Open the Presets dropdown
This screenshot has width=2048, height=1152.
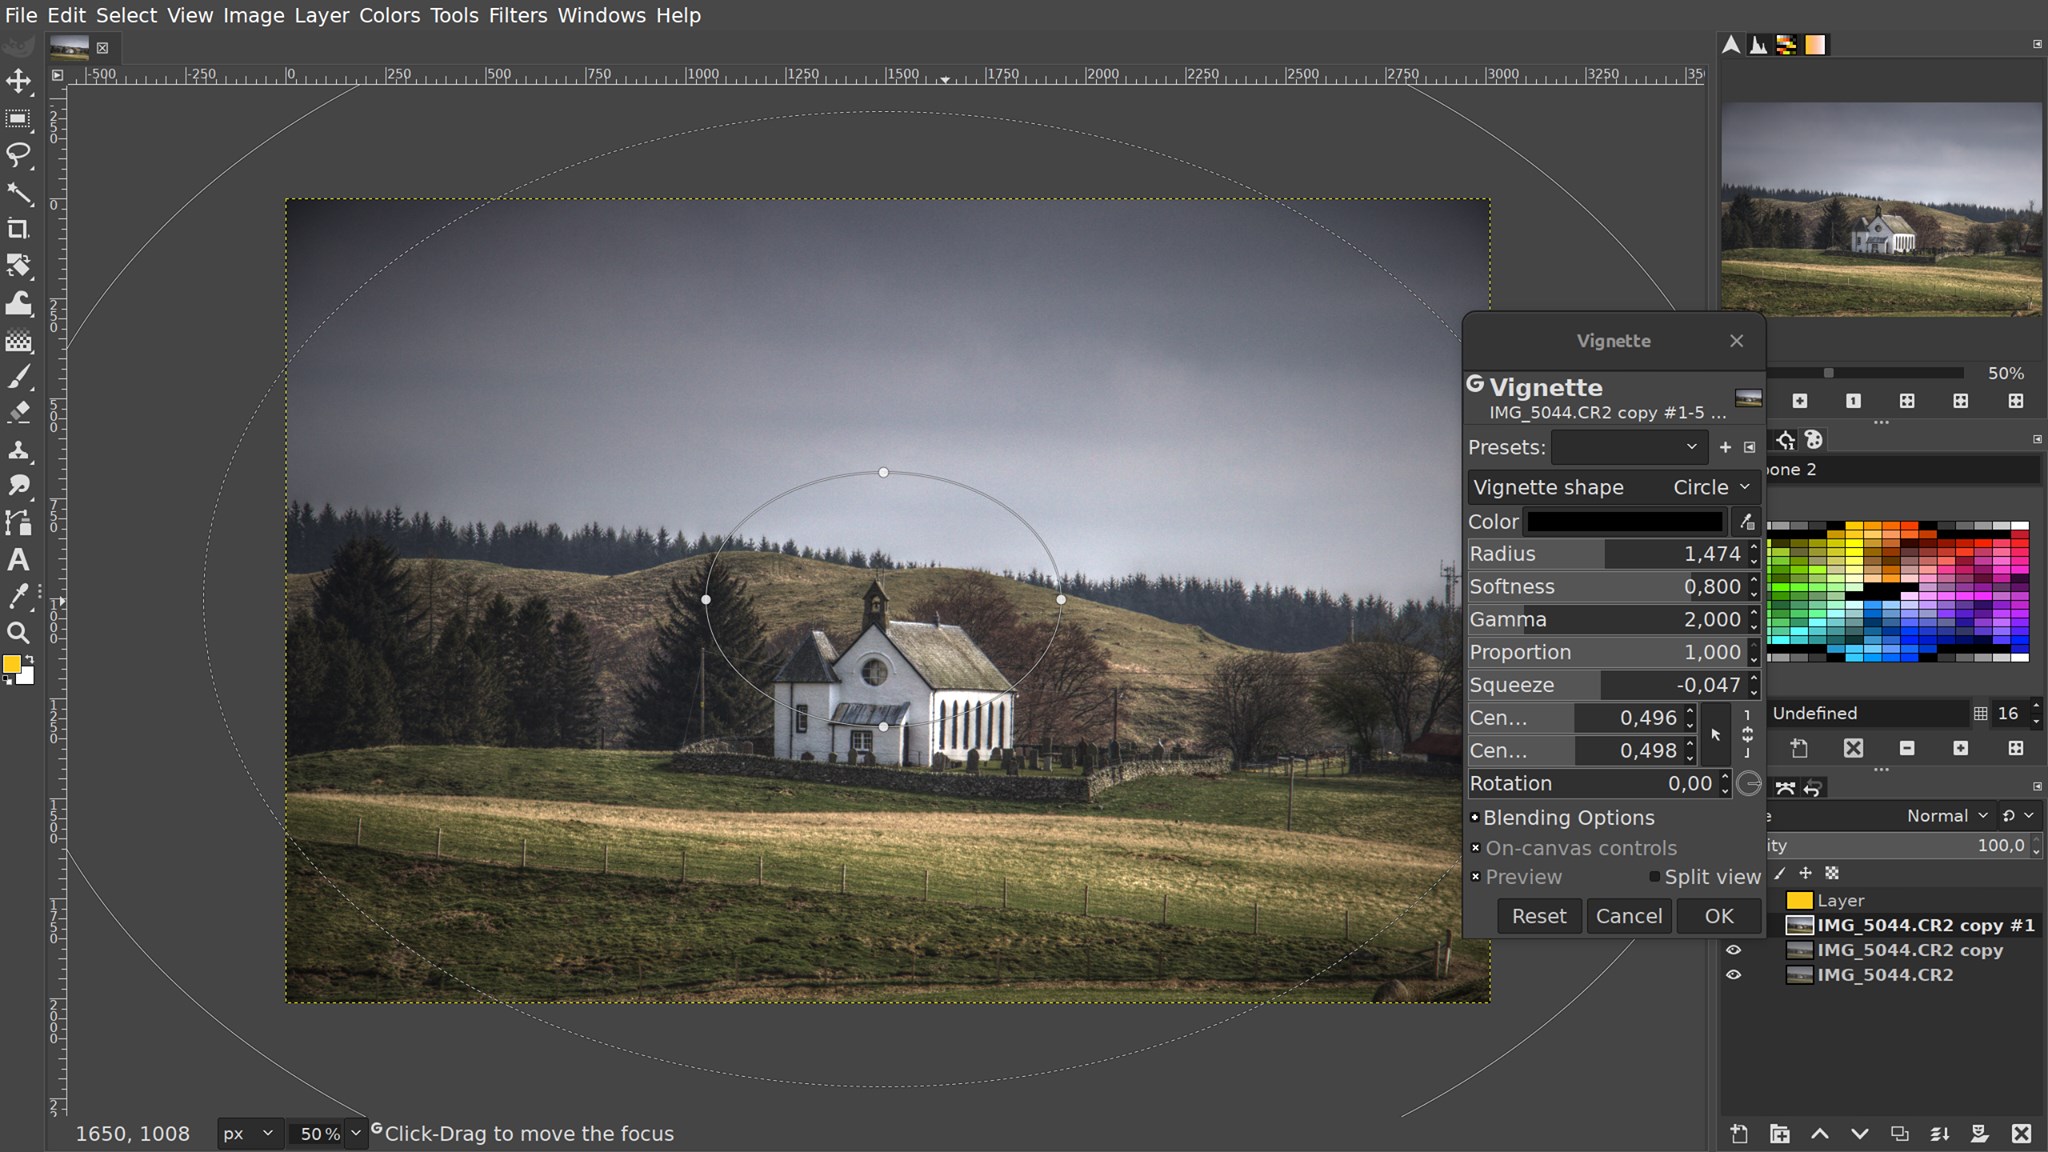pos(1629,447)
